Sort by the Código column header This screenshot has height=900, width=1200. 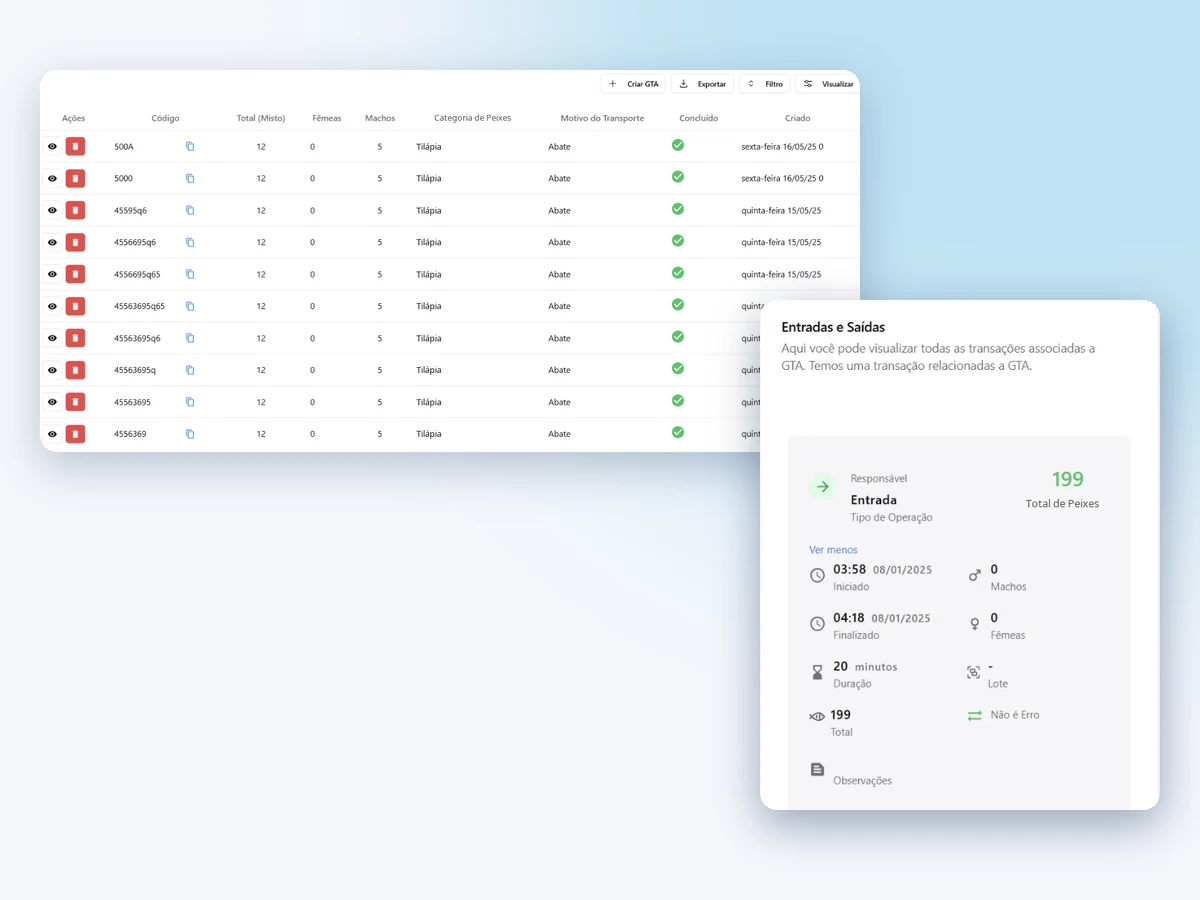coord(166,118)
